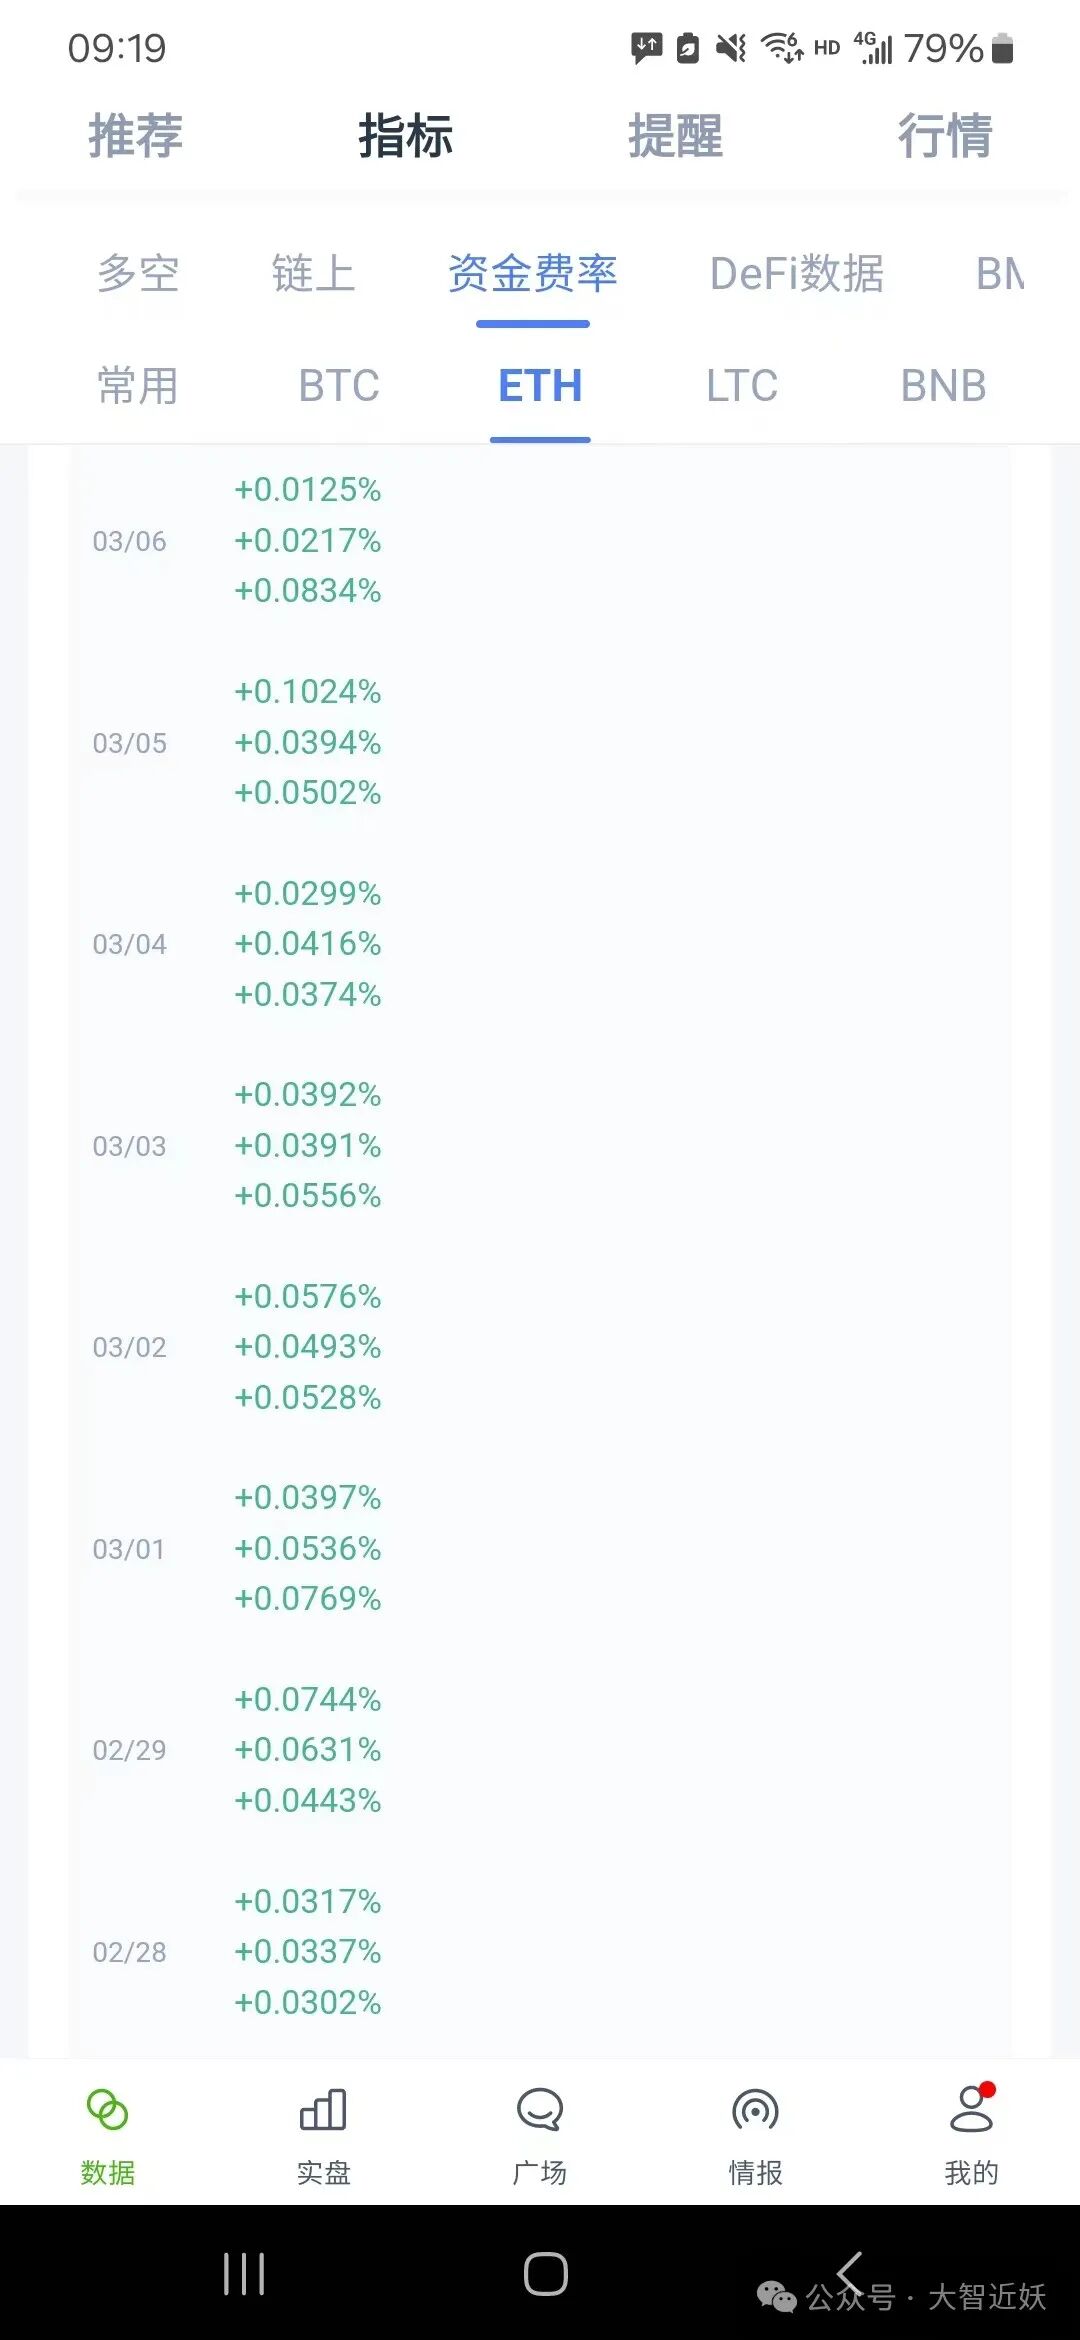The image size is (1080, 2340).
Task: Select the BTC coin tab
Action: (339, 386)
